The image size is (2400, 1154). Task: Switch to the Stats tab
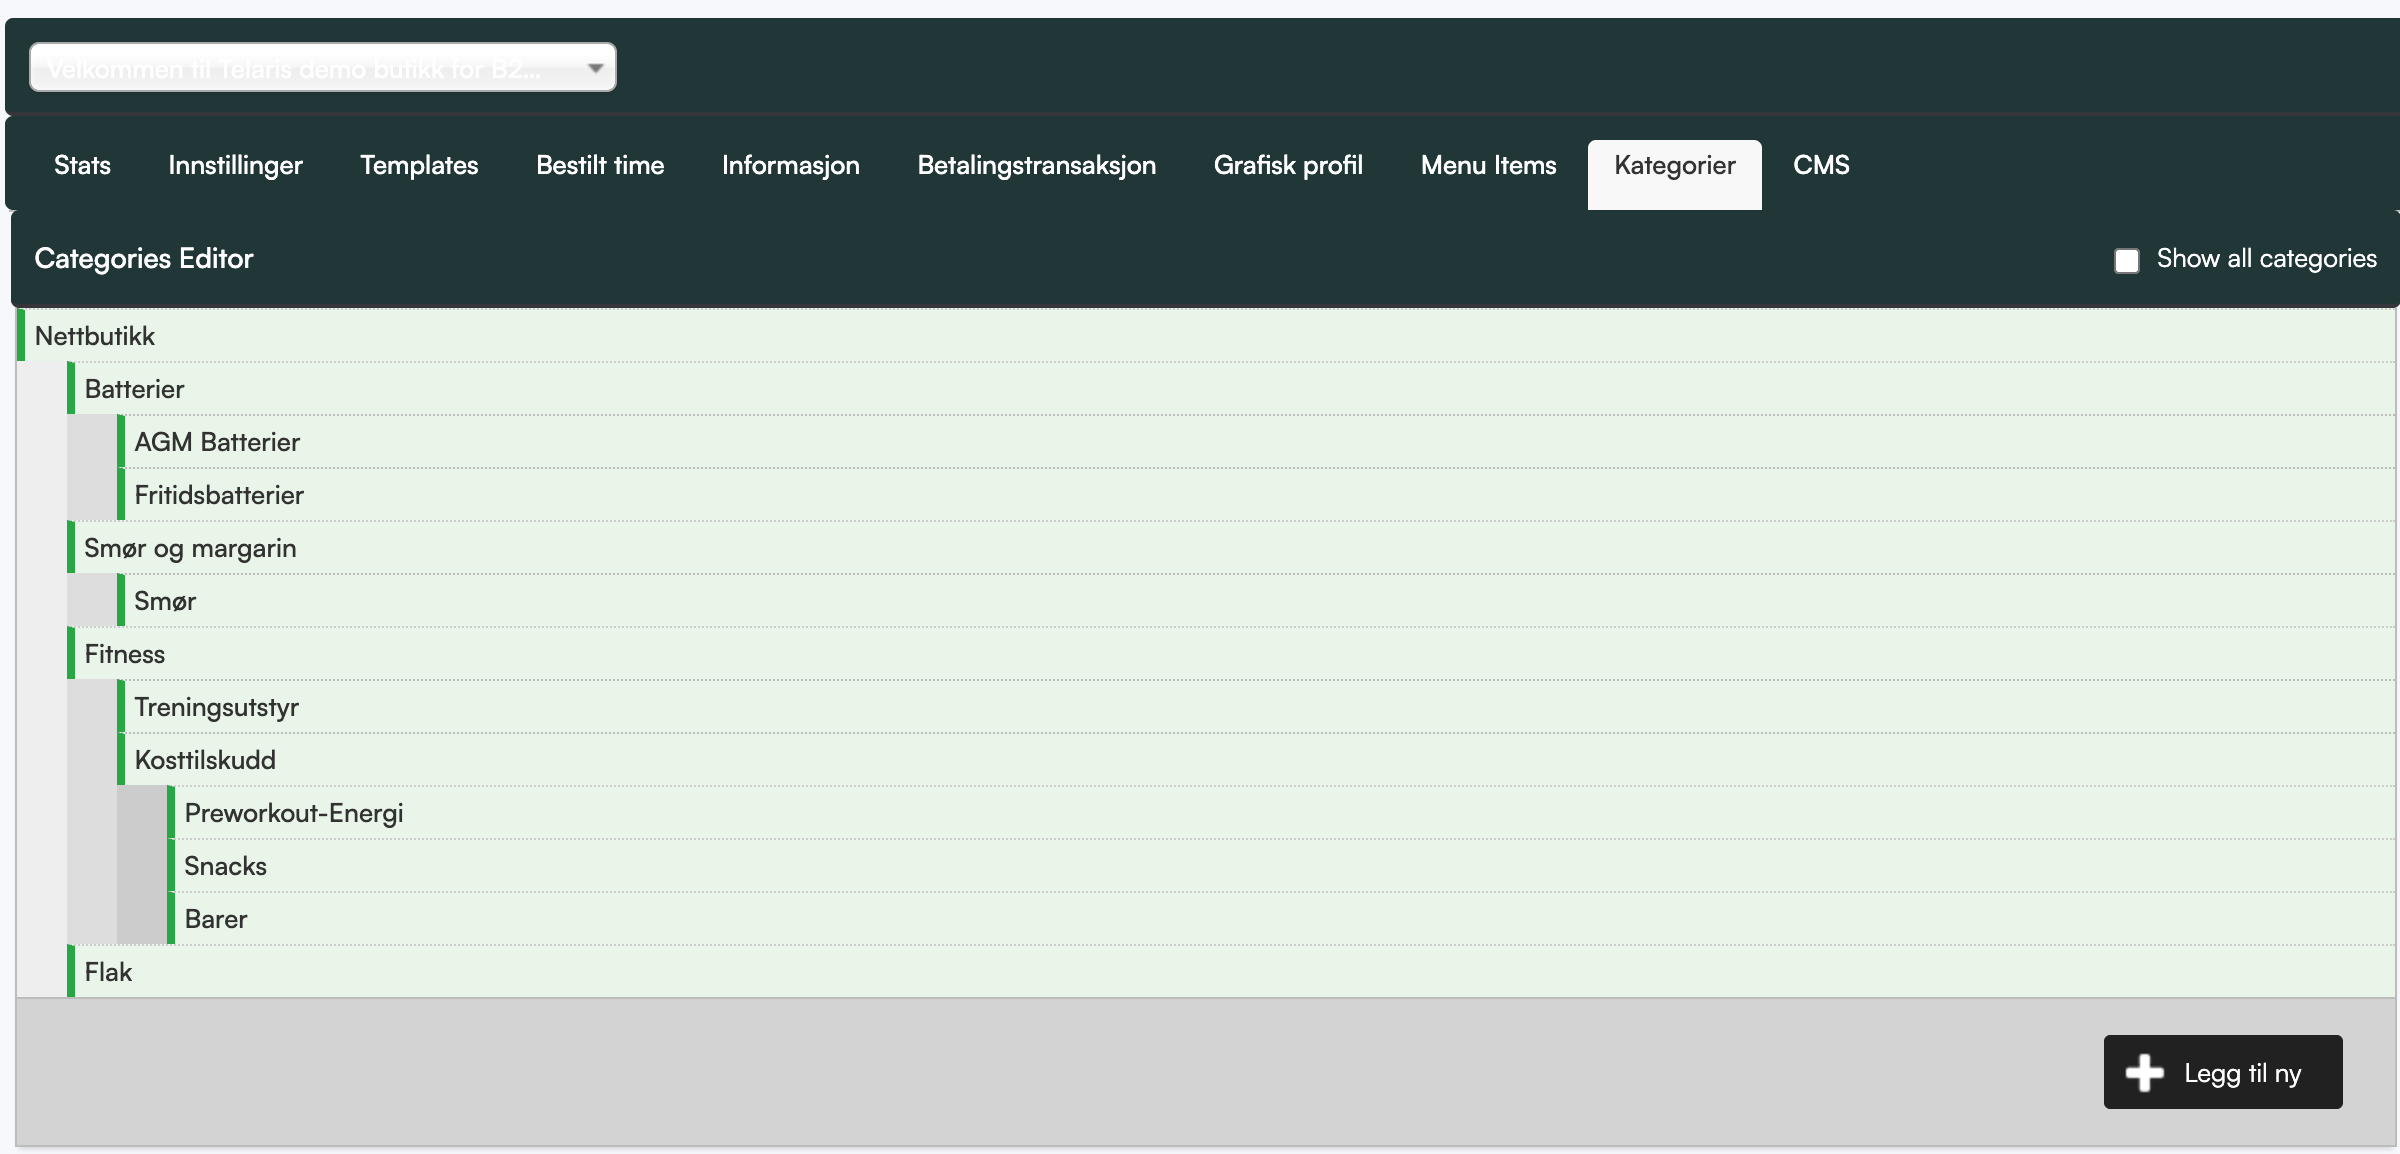point(82,165)
